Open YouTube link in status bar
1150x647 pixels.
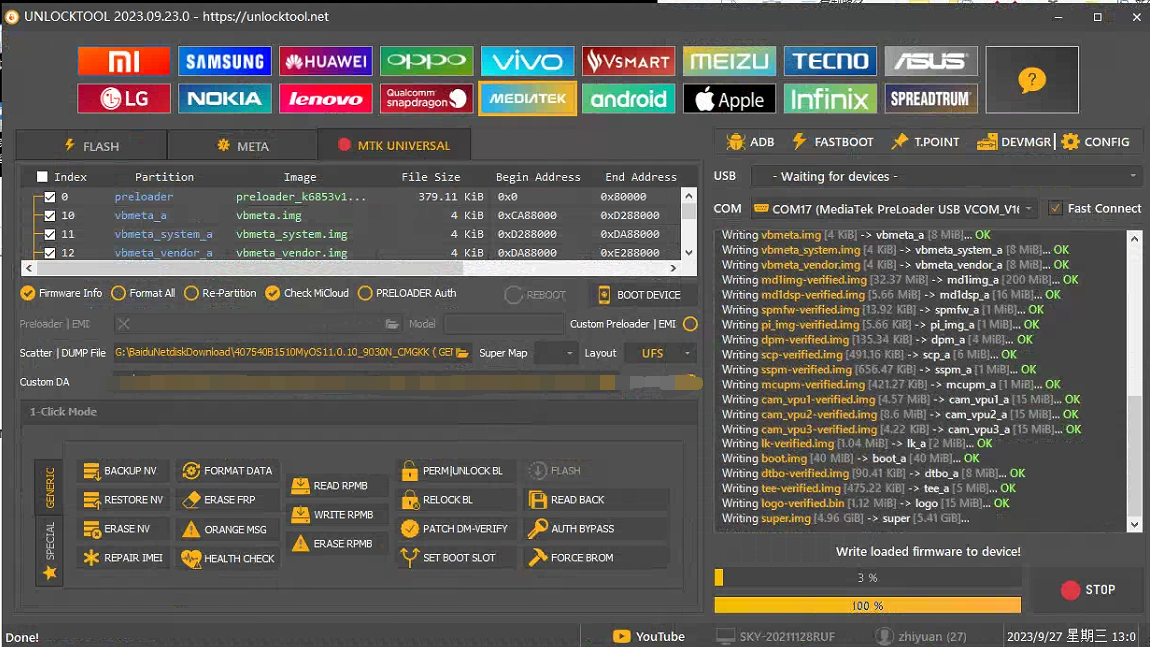tap(648, 637)
